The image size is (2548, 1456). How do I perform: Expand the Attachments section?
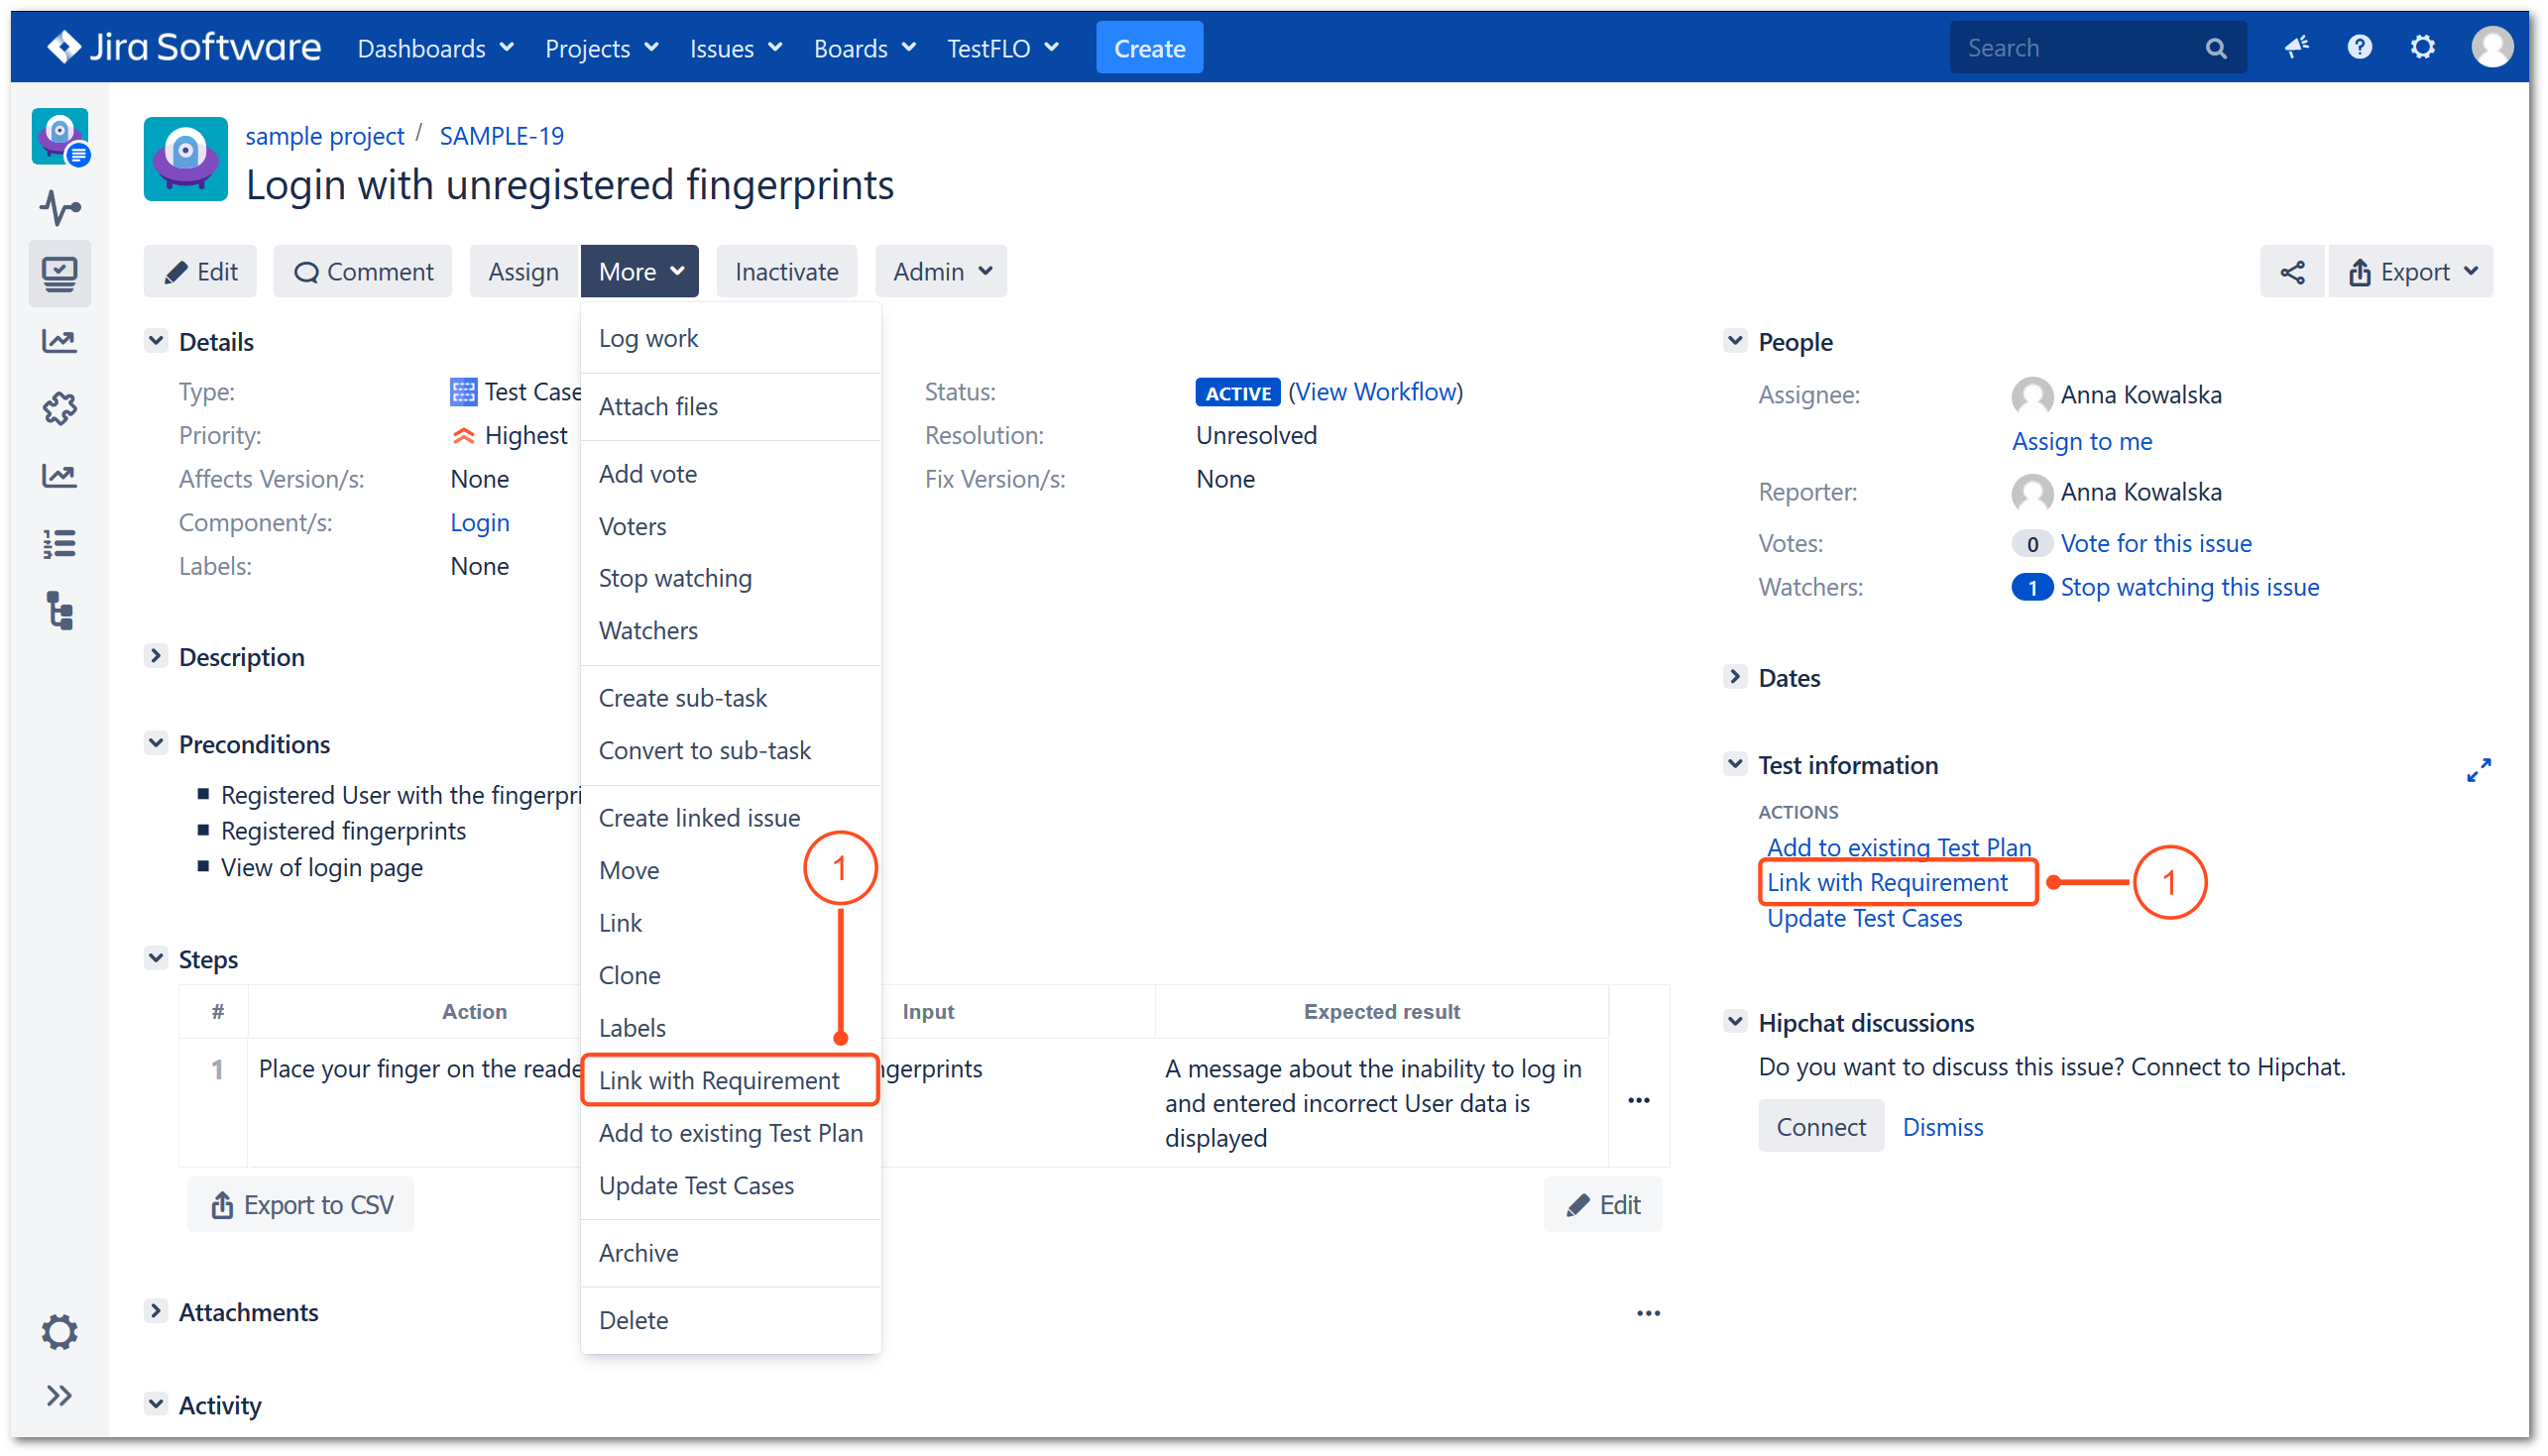pos(156,1311)
